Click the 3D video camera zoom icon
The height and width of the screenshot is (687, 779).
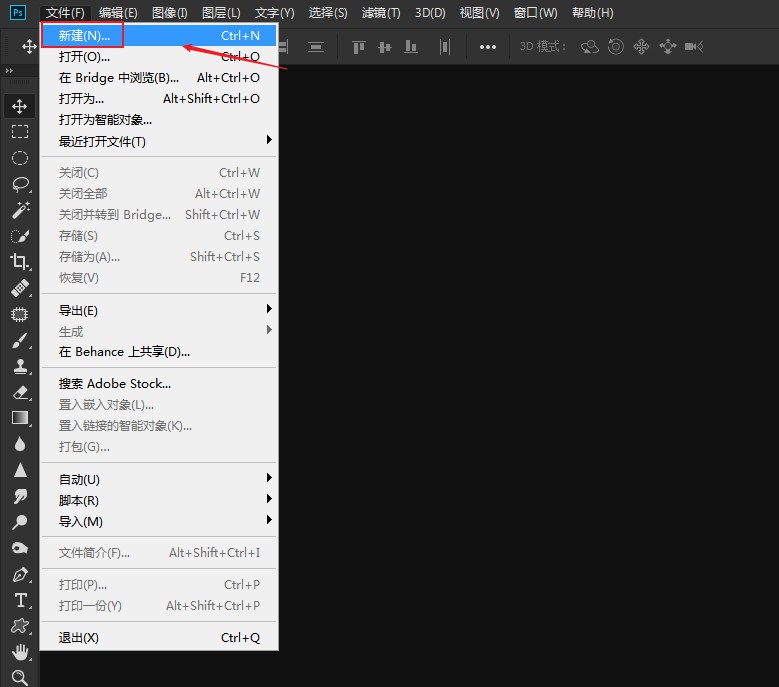tap(694, 47)
